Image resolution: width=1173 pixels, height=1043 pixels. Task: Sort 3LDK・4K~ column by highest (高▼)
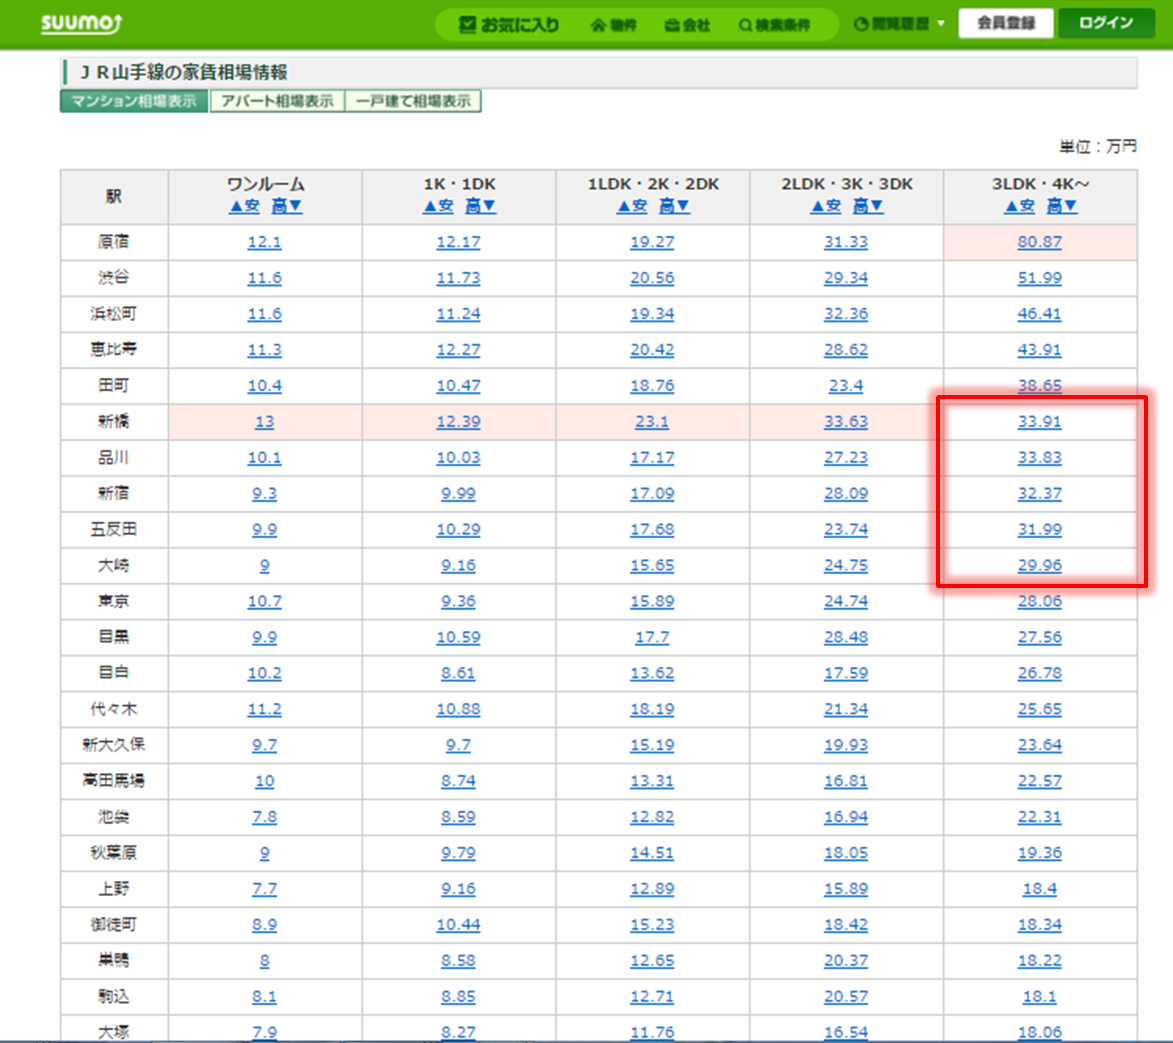pos(1061,206)
